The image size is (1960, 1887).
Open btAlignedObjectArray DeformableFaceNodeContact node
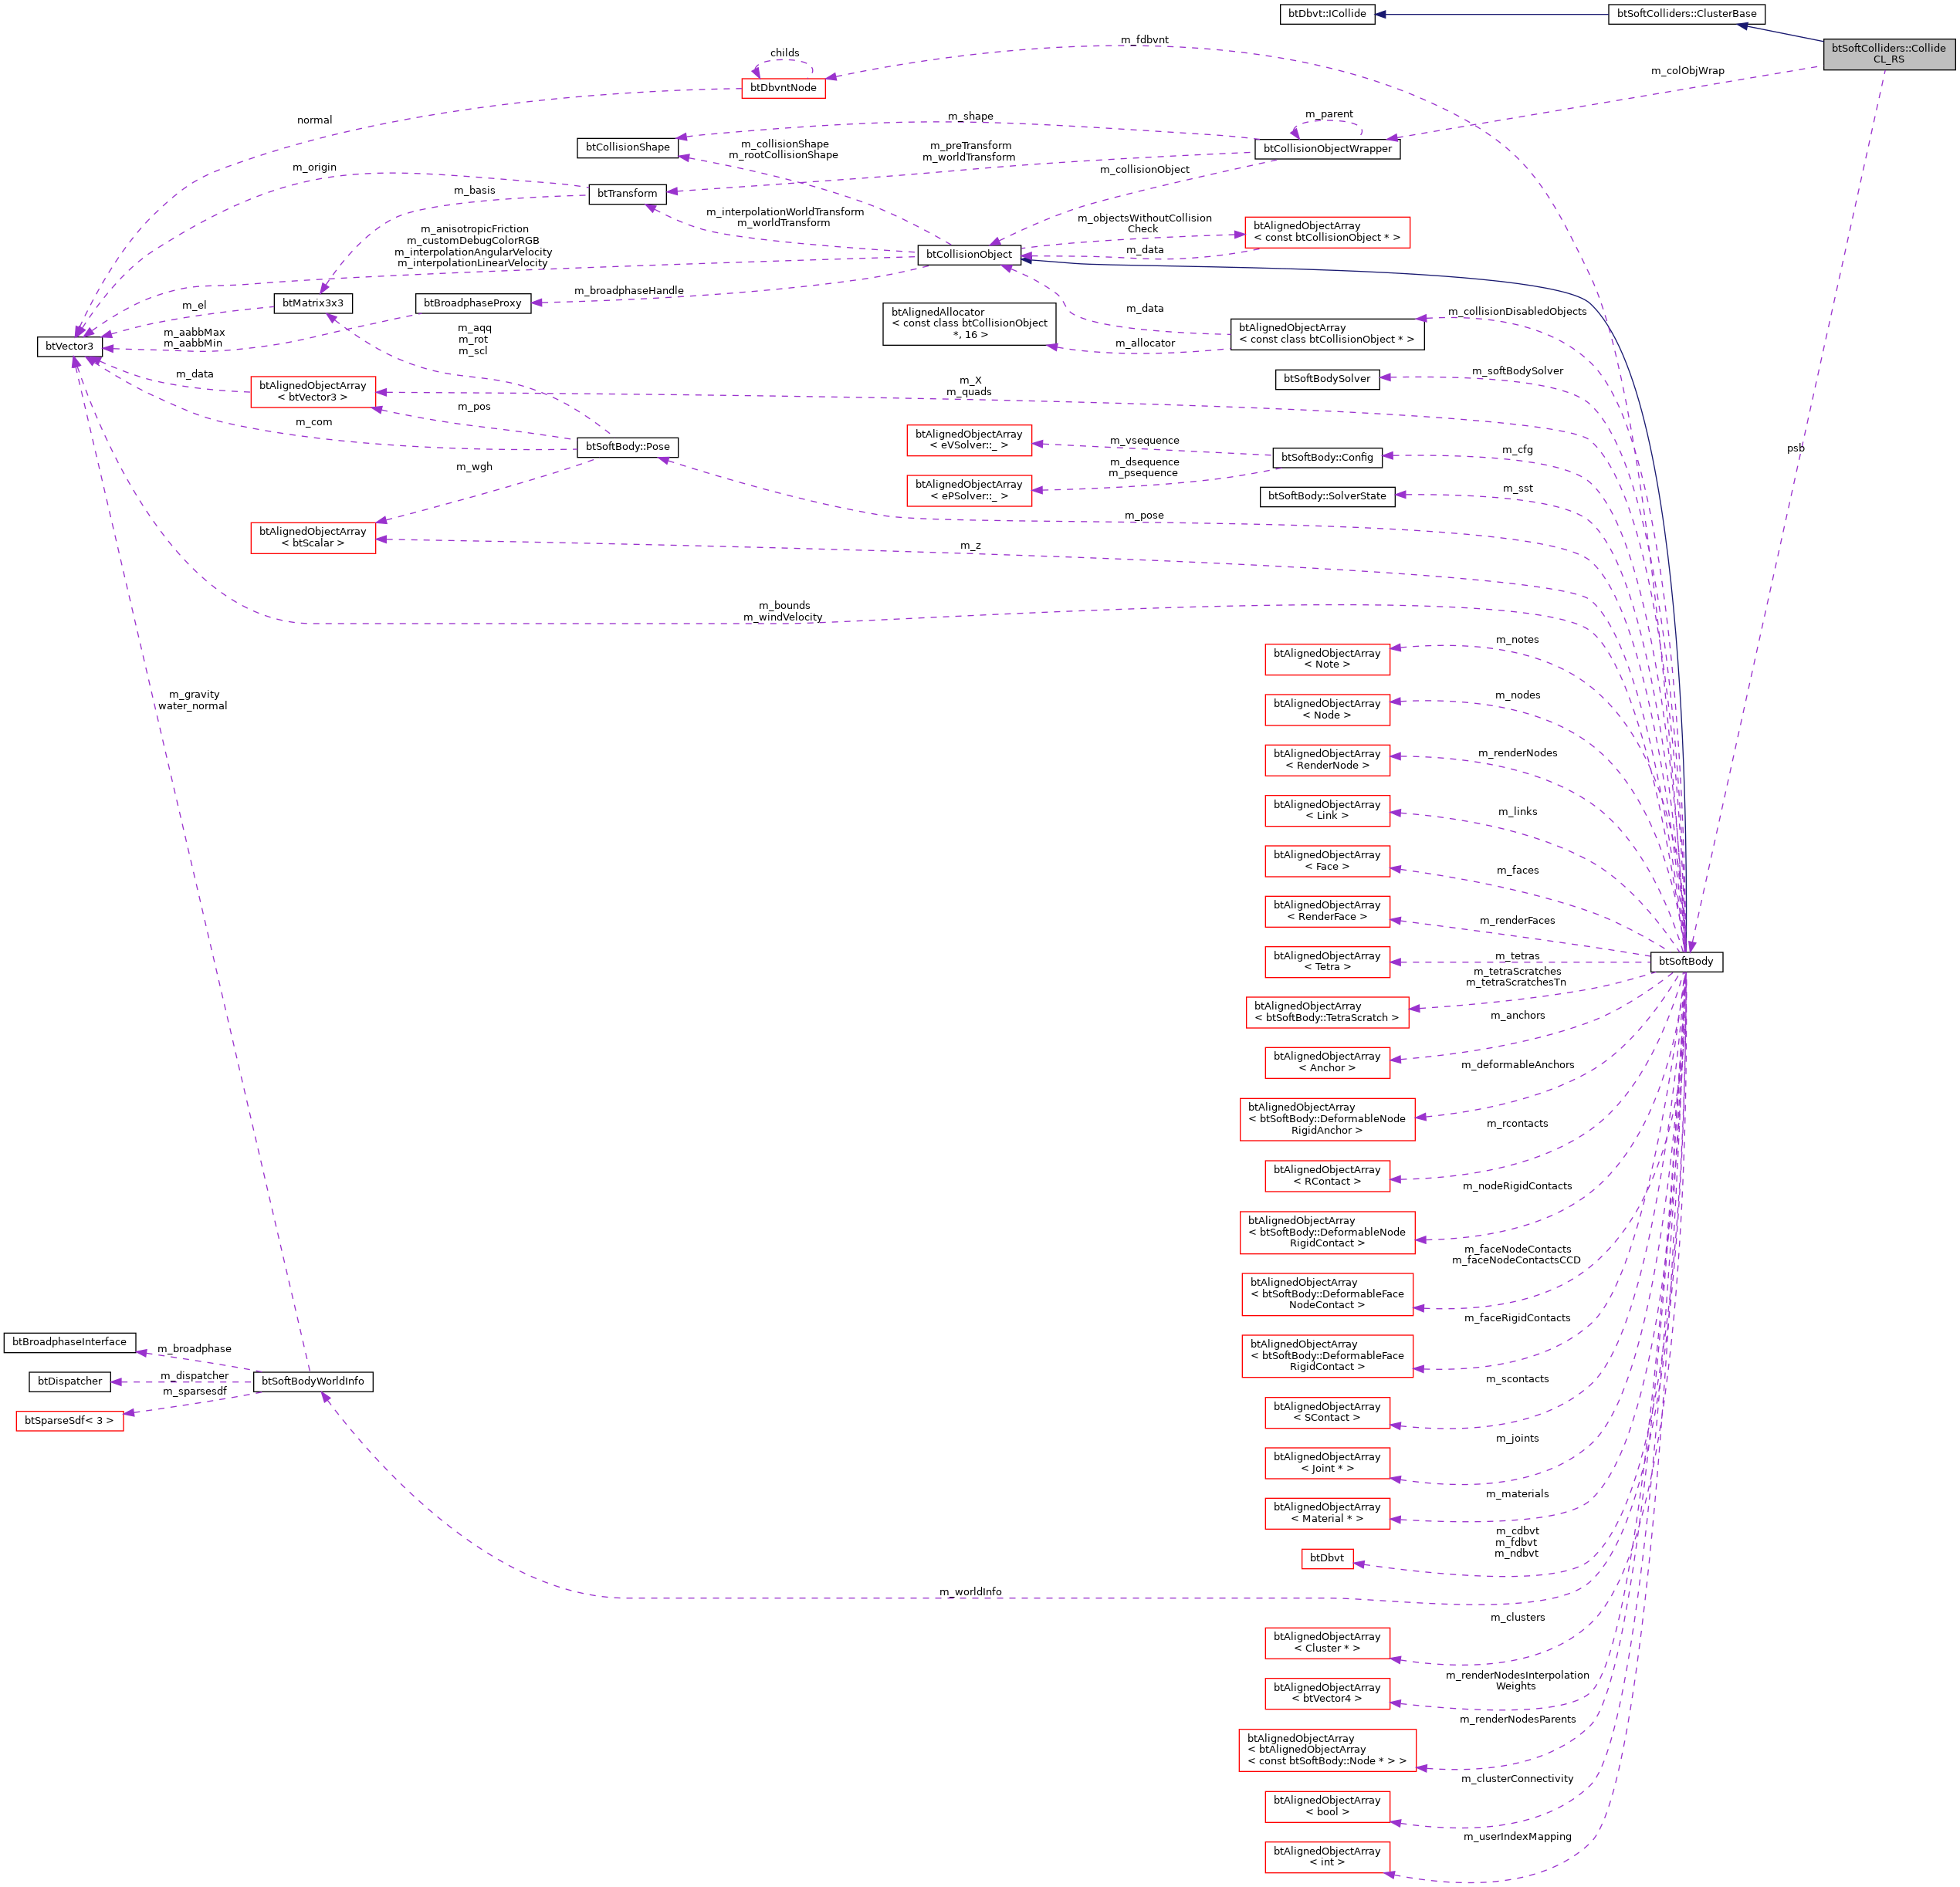[x=1327, y=1294]
